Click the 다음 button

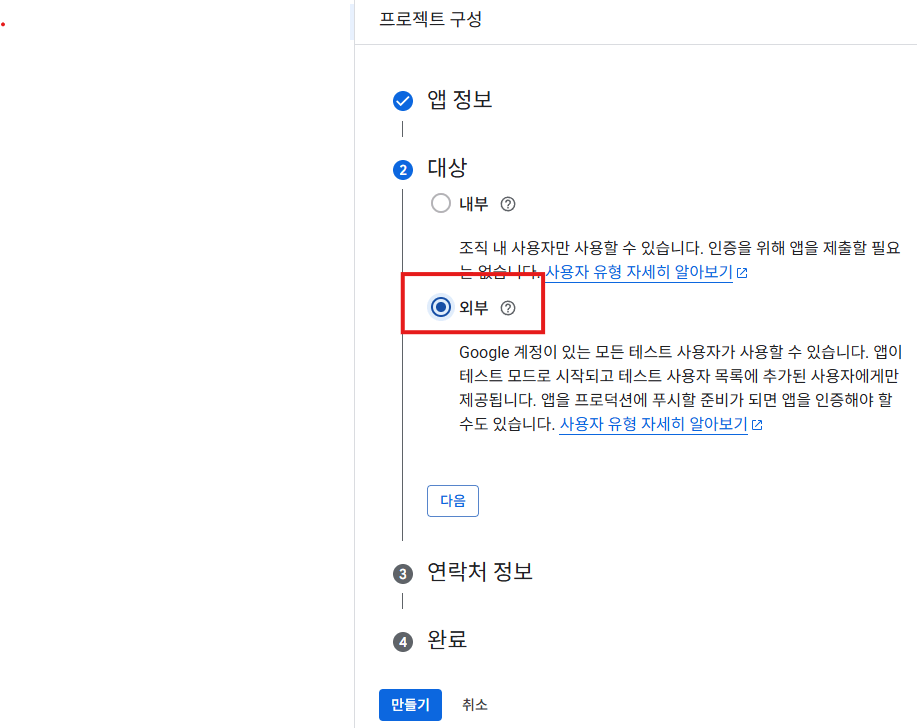[x=453, y=501]
